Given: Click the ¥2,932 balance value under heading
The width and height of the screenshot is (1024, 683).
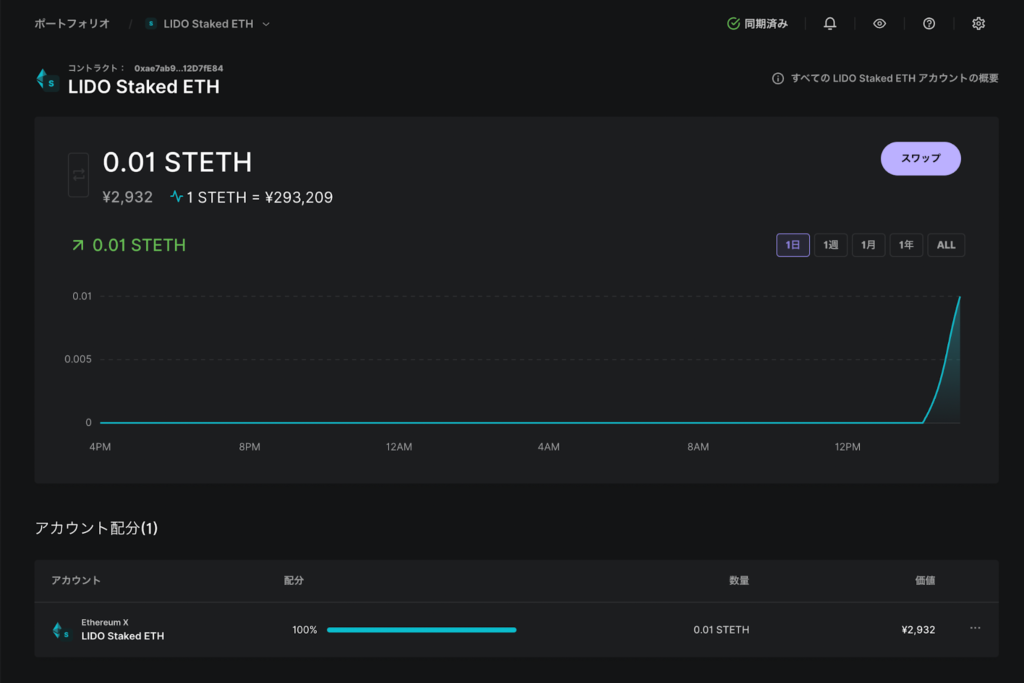Looking at the screenshot, I should (x=127, y=197).
